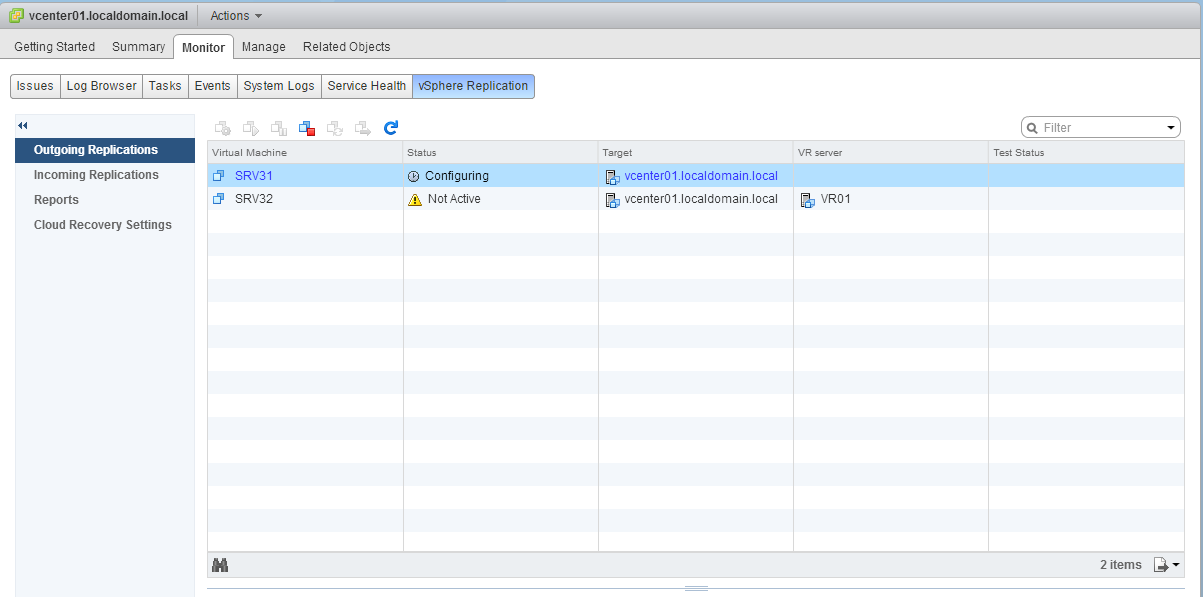This screenshot has height=597, width=1203.
Task: Trigger the Sync Now icon
Action: click(x=335, y=128)
